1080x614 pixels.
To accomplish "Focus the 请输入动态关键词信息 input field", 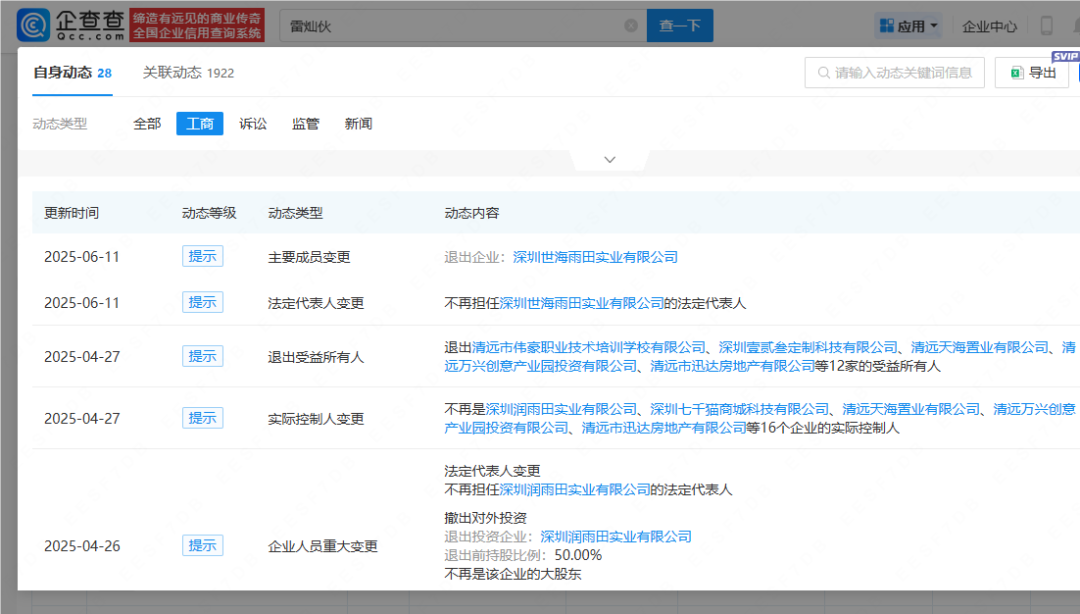I will (x=895, y=72).
